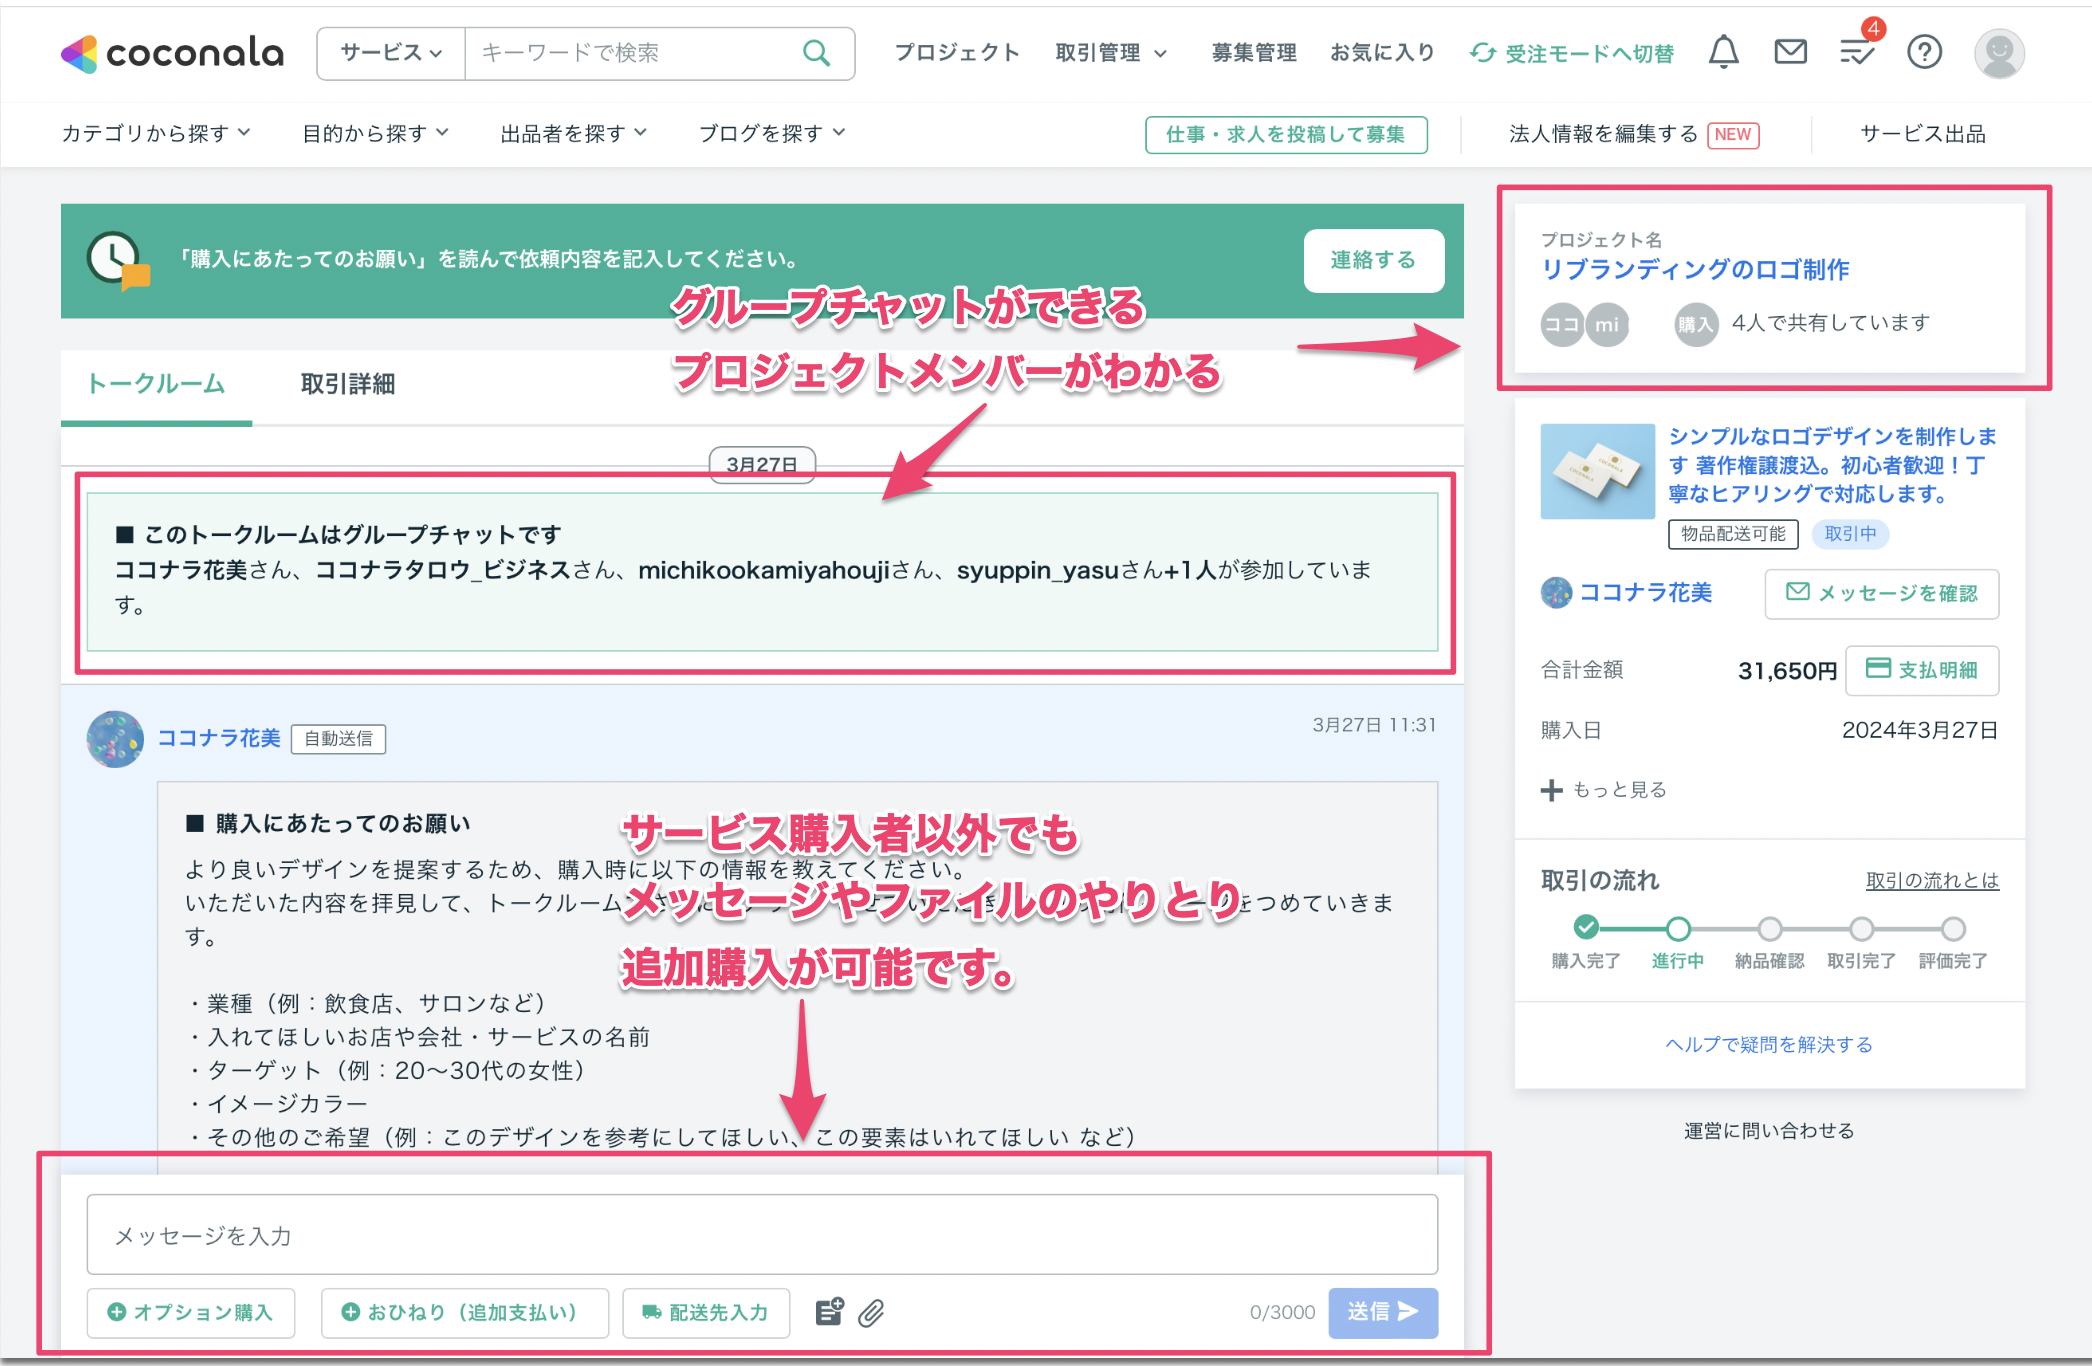Click the mi member avatar

1607,324
